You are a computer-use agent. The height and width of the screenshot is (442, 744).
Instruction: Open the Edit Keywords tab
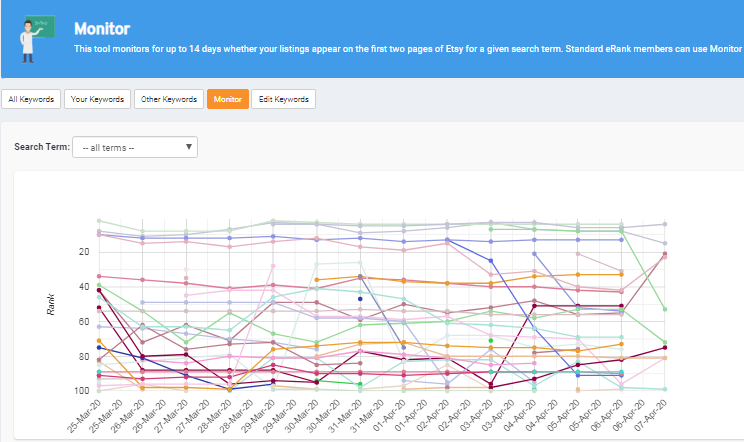283,99
